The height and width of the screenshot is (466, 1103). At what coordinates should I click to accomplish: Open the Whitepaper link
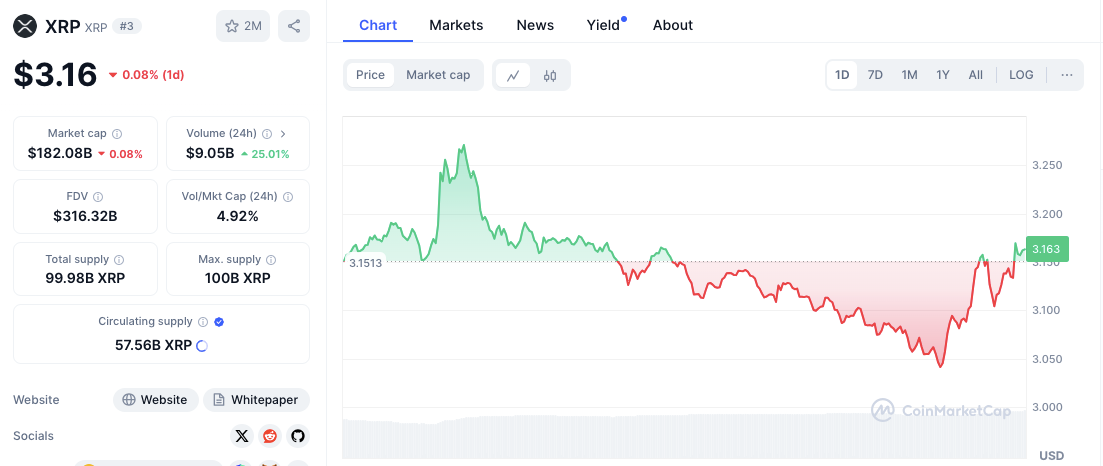point(256,400)
